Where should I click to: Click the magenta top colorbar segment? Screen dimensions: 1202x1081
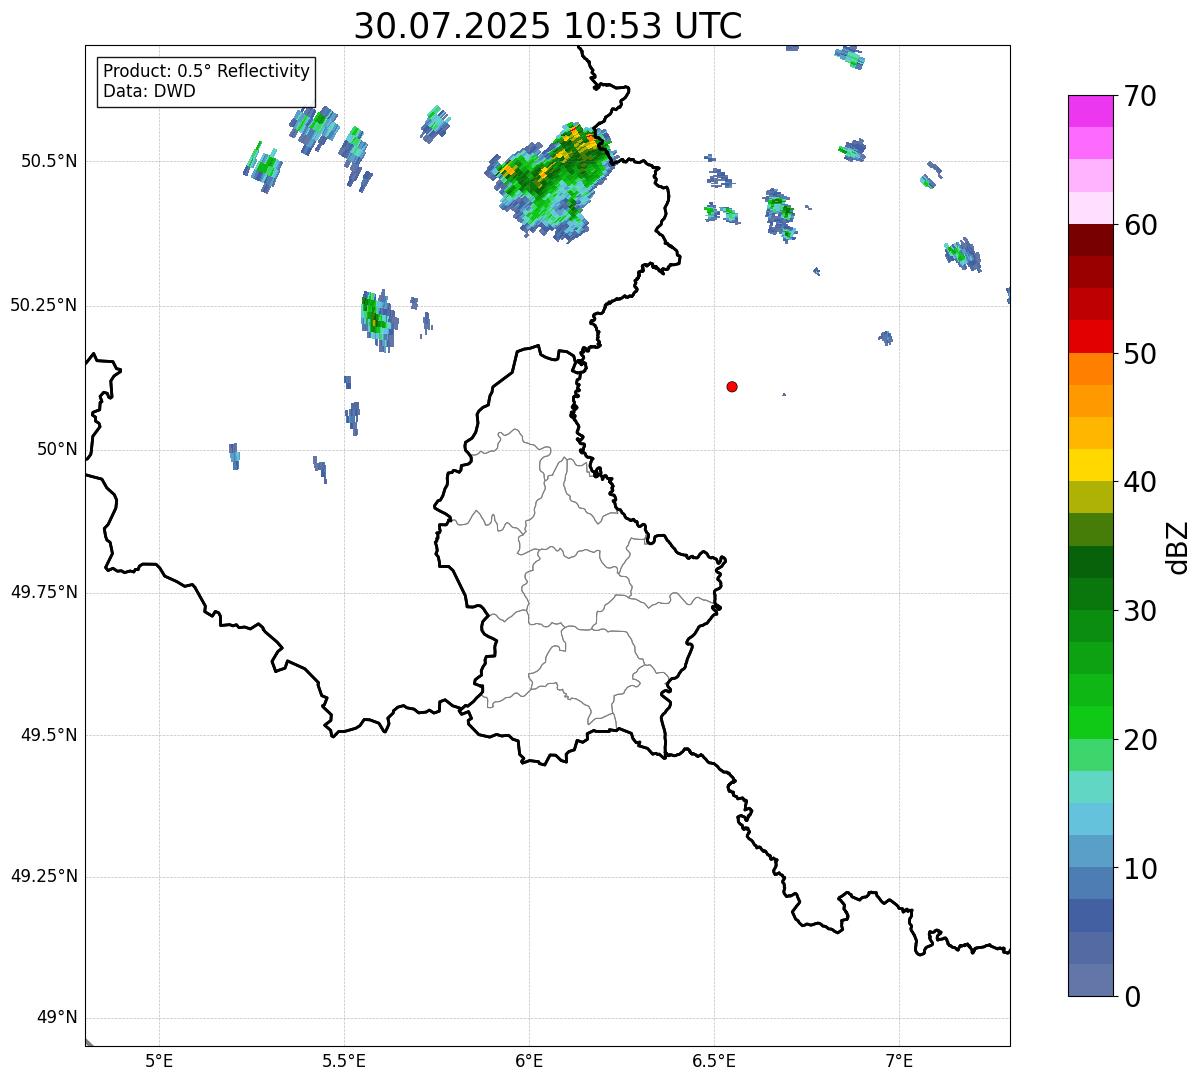point(1091,111)
